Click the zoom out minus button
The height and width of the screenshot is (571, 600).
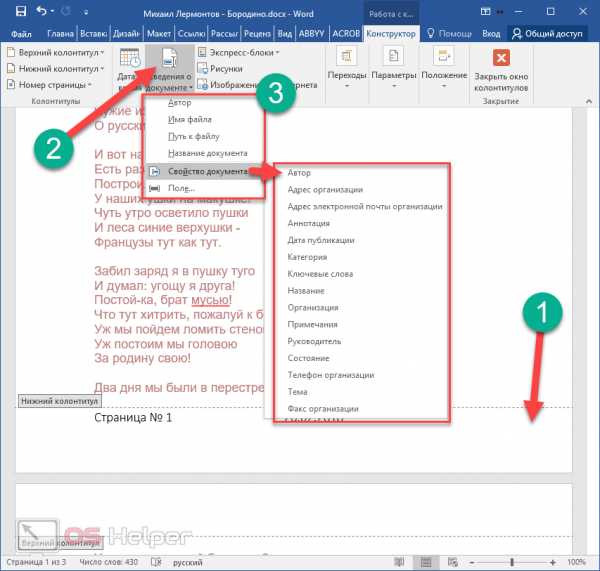click(x=472, y=562)
